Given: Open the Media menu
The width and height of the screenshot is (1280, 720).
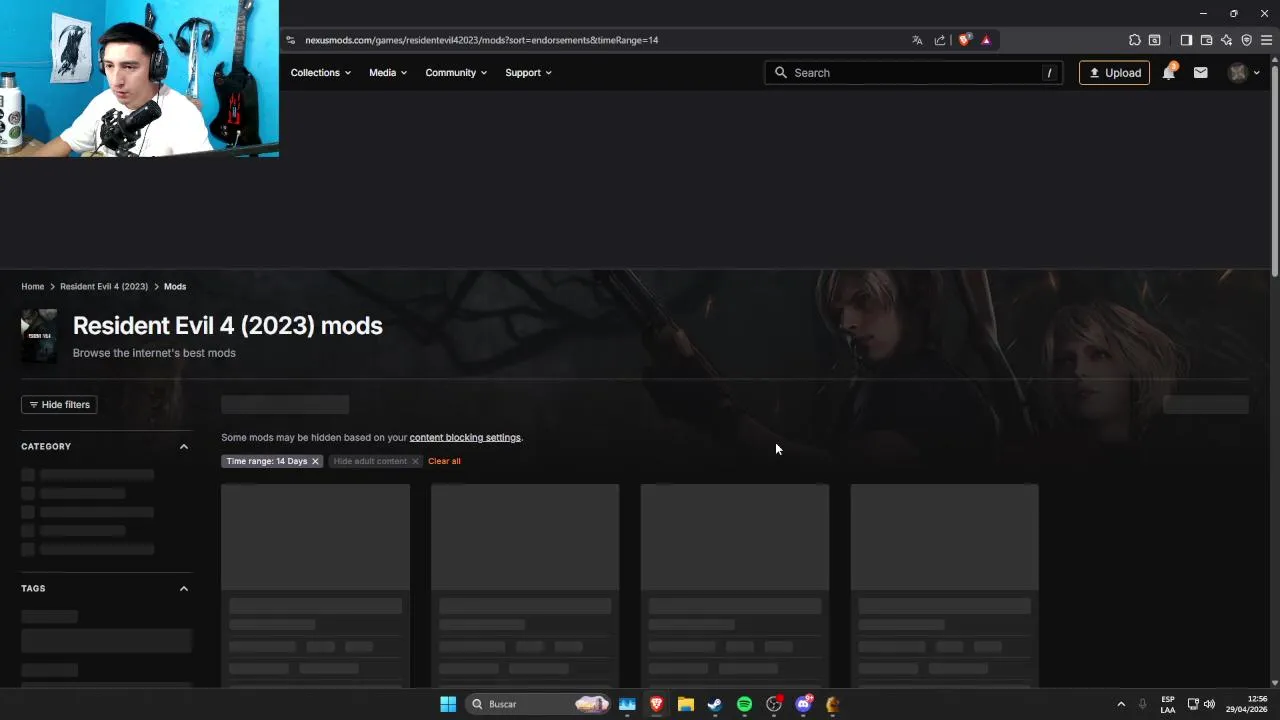Looking at the screenshot, I should click(388, 72).
